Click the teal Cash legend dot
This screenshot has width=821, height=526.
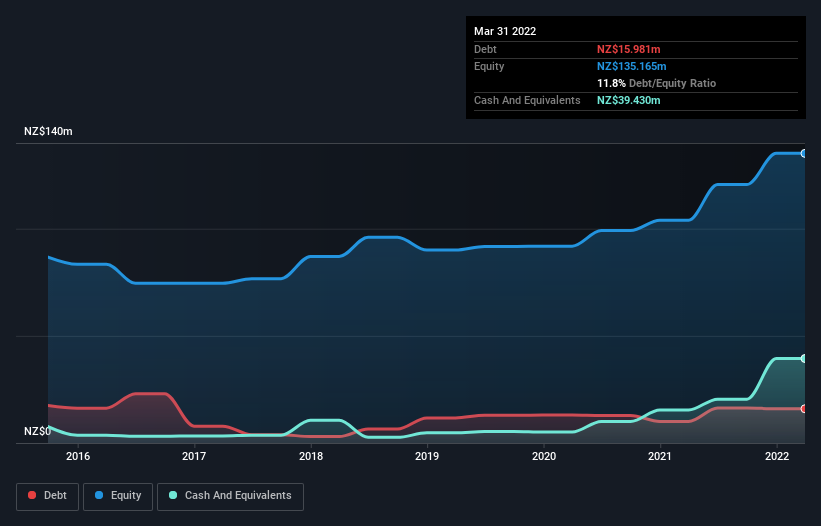pos(173,495)
